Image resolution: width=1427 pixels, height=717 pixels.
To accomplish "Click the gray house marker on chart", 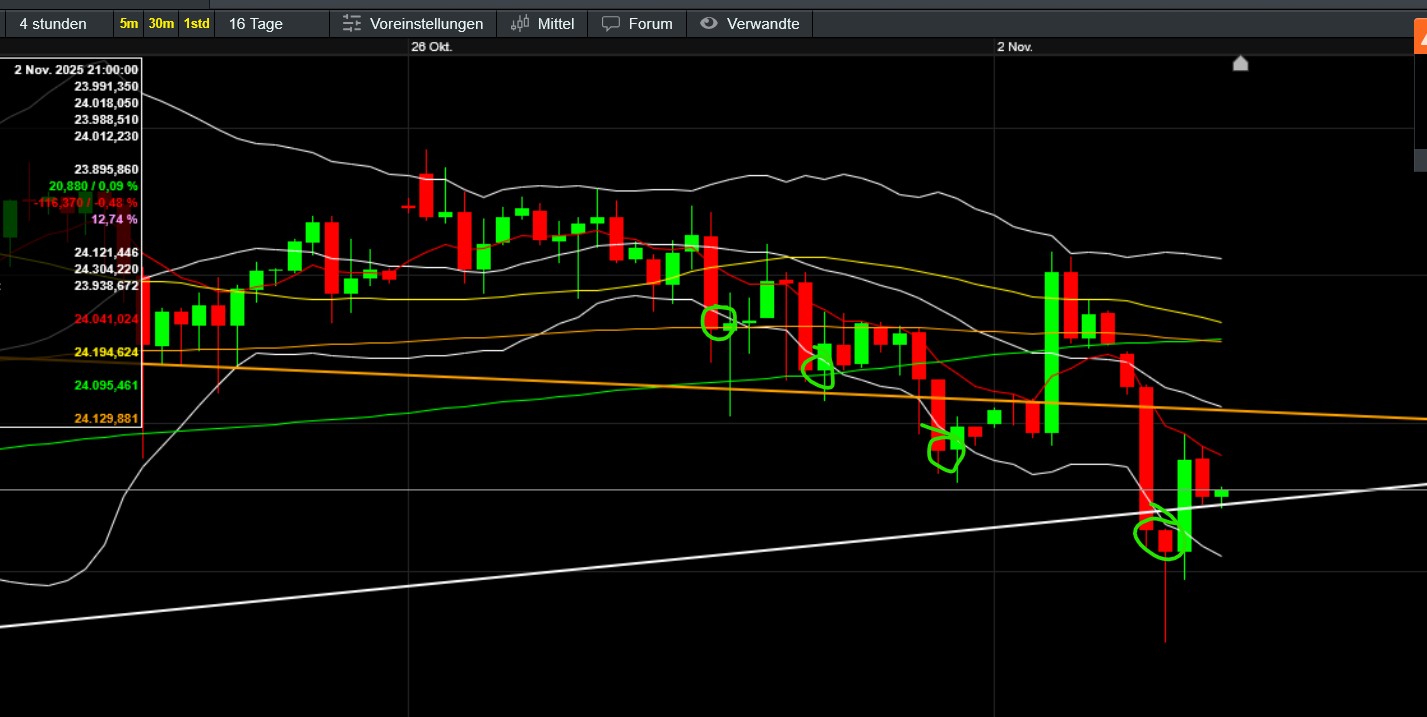I will tap(1240, 64).
